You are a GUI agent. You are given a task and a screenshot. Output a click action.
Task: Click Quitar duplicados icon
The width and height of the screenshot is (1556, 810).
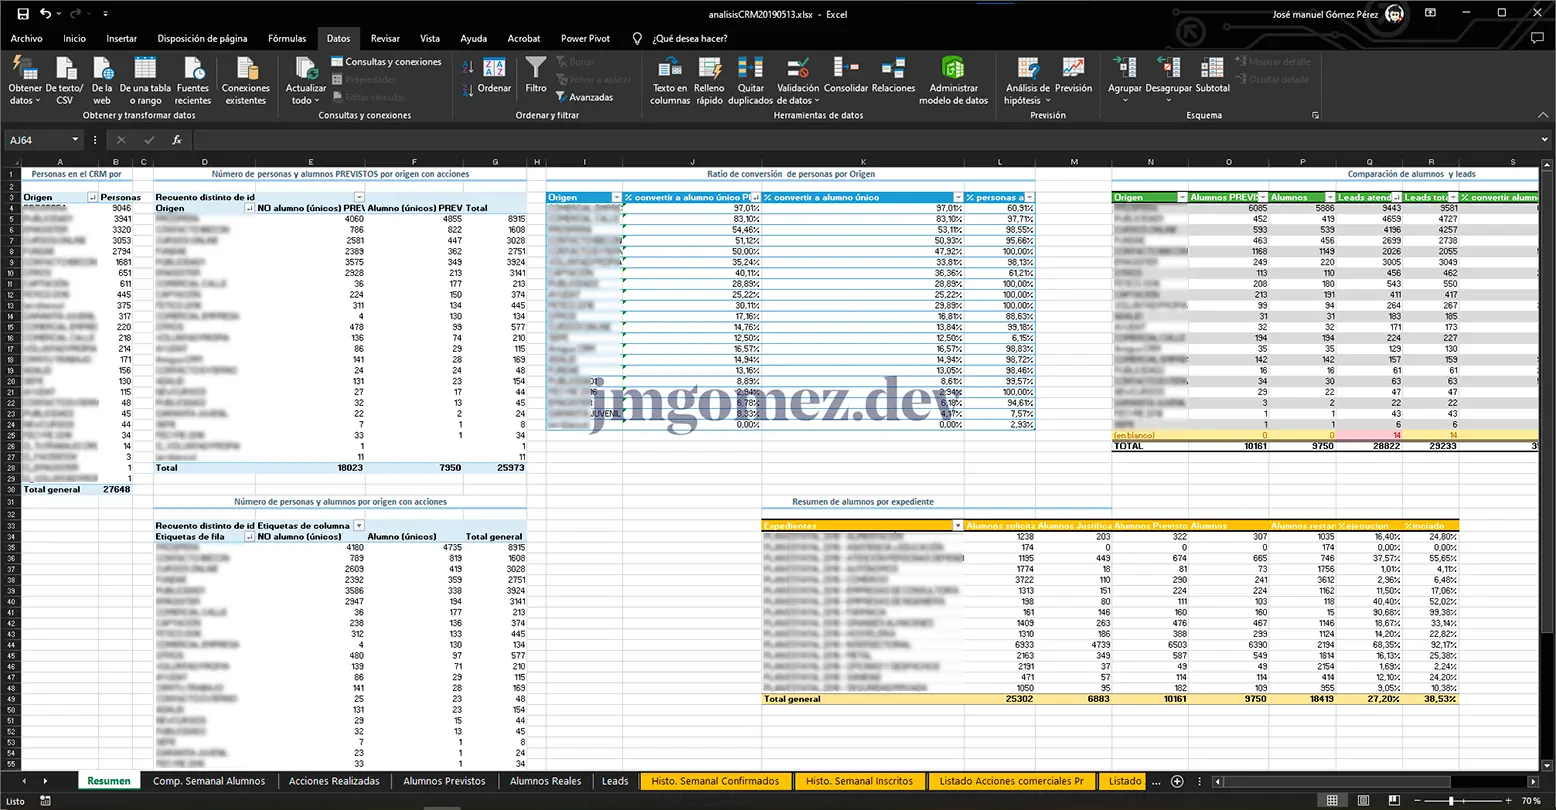(x=750, y=69)
